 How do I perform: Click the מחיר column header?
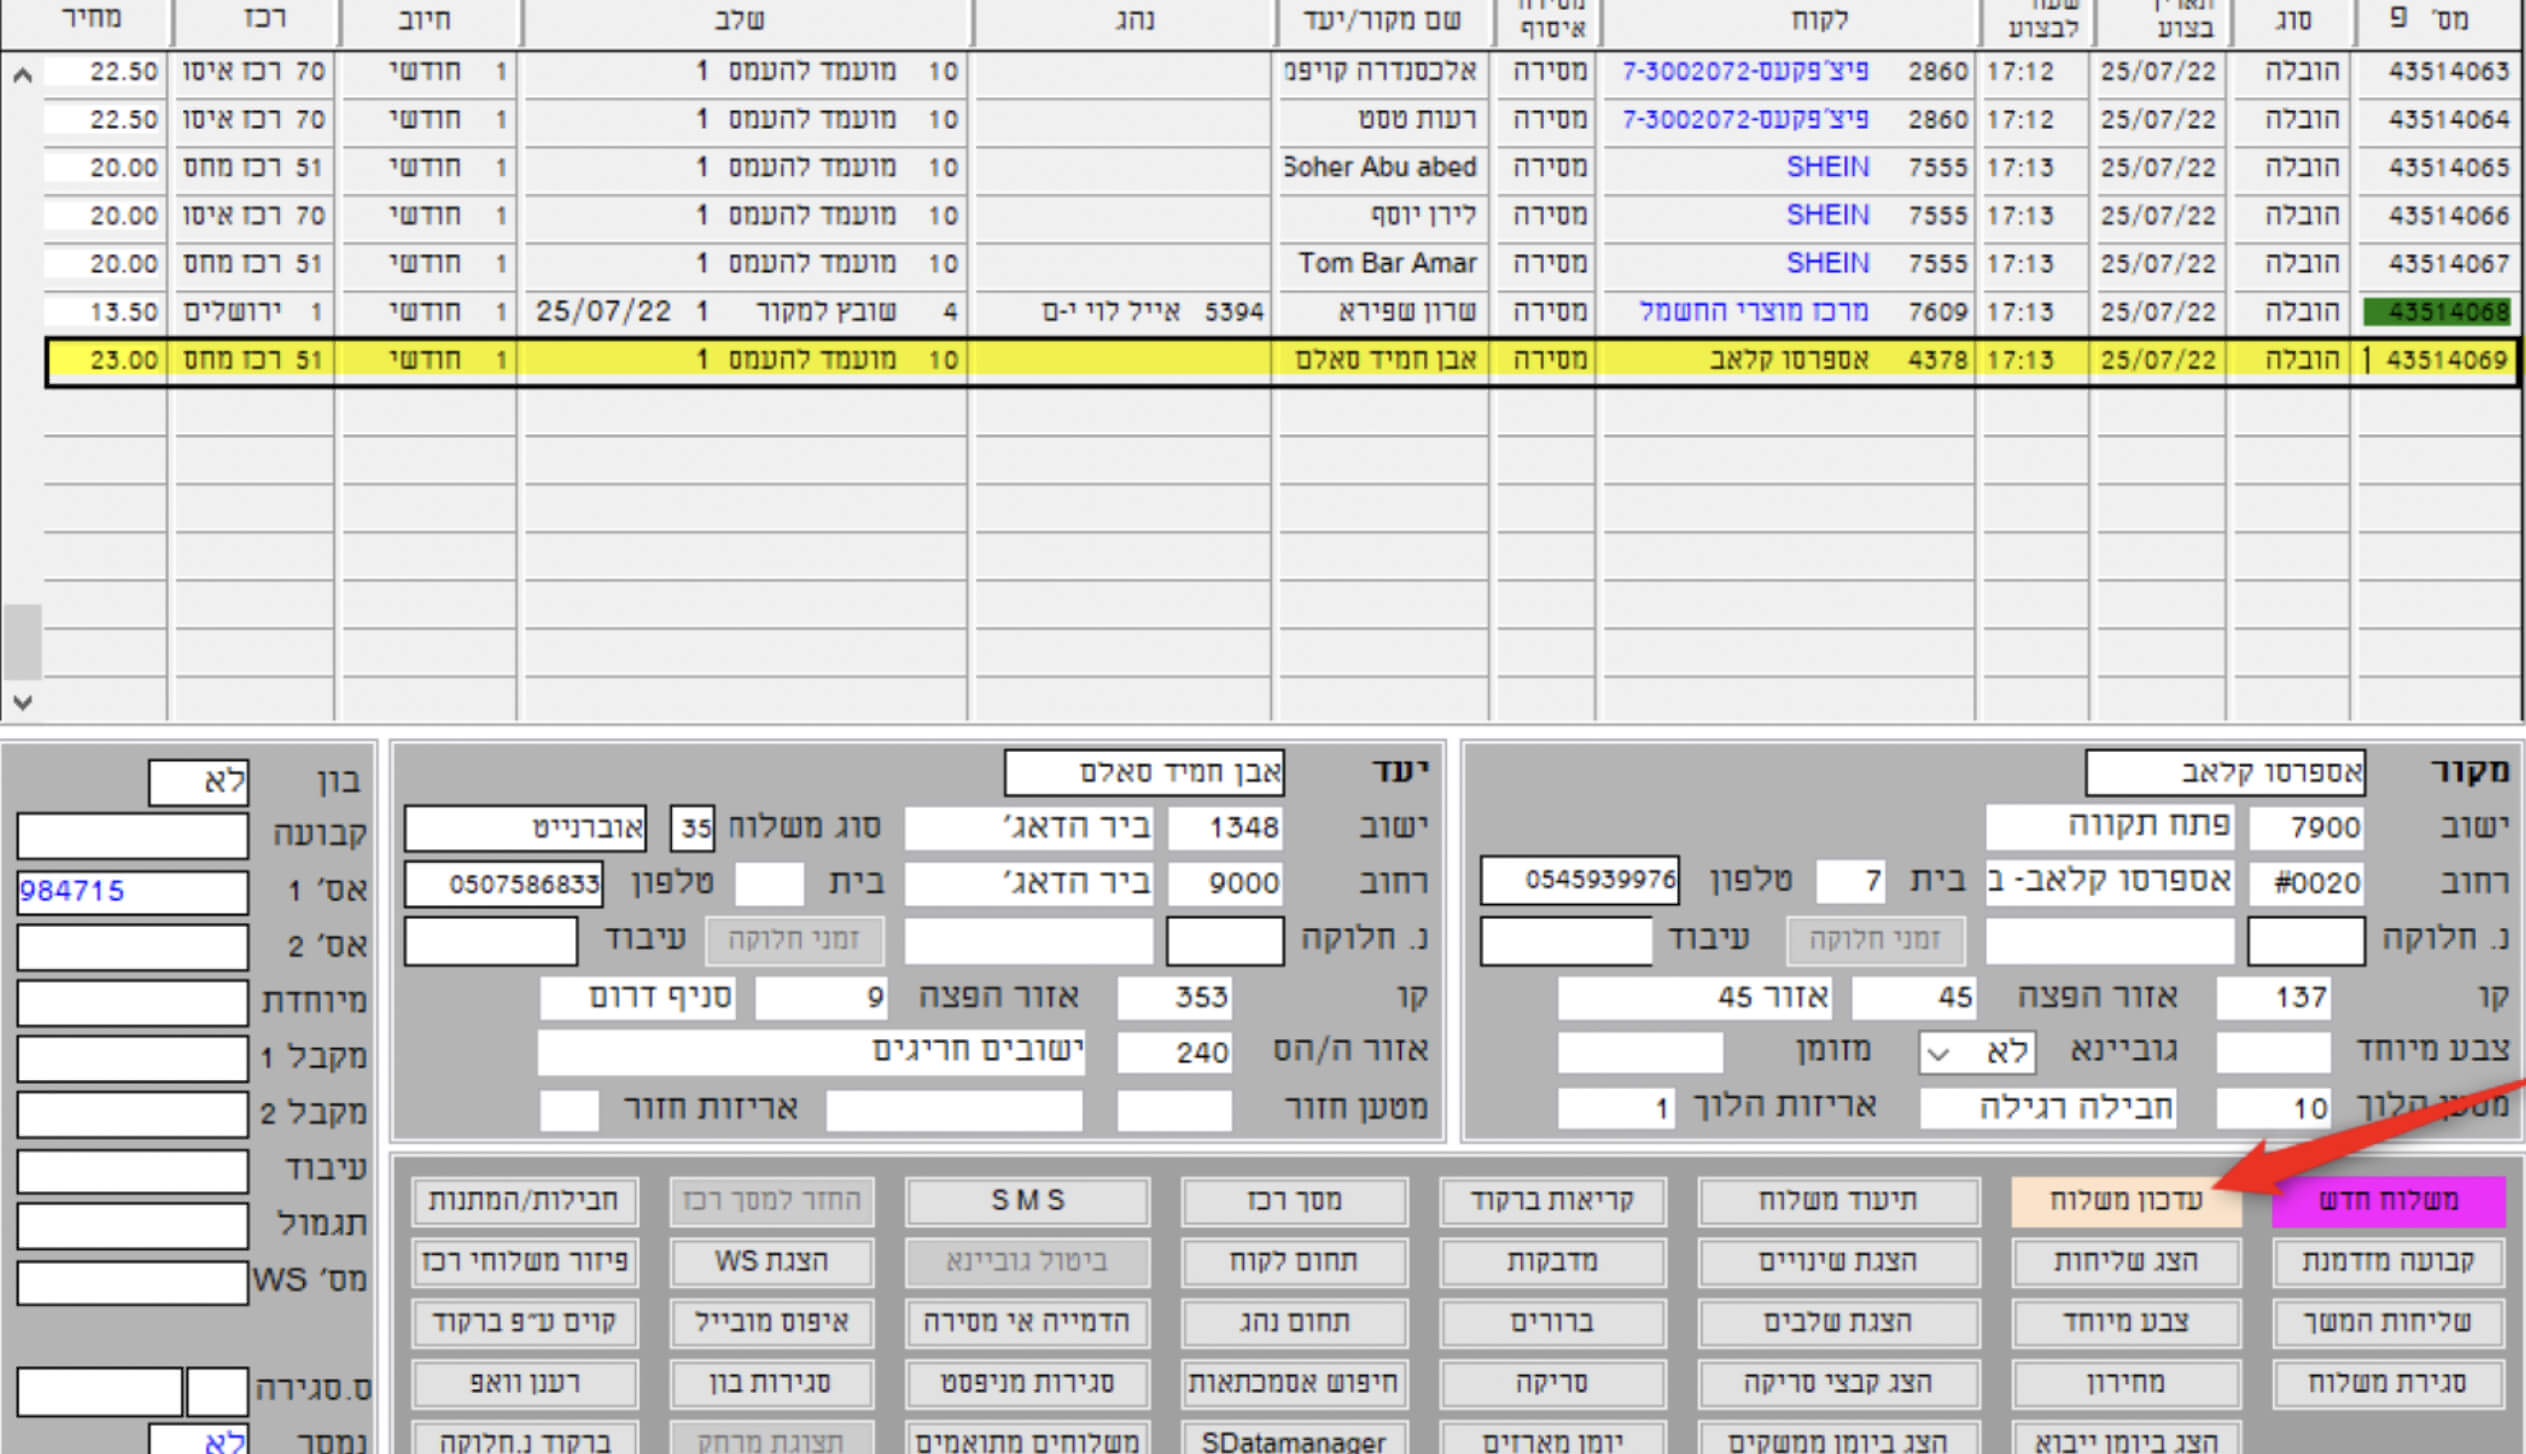(90, 20)
